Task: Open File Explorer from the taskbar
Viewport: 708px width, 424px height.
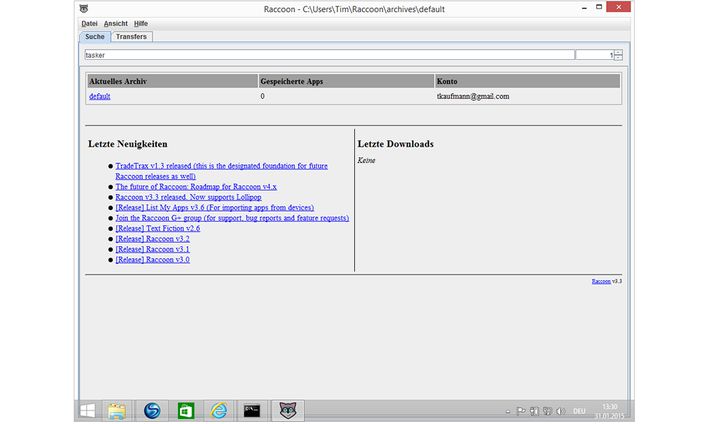Action: click(x=117, y=411)
